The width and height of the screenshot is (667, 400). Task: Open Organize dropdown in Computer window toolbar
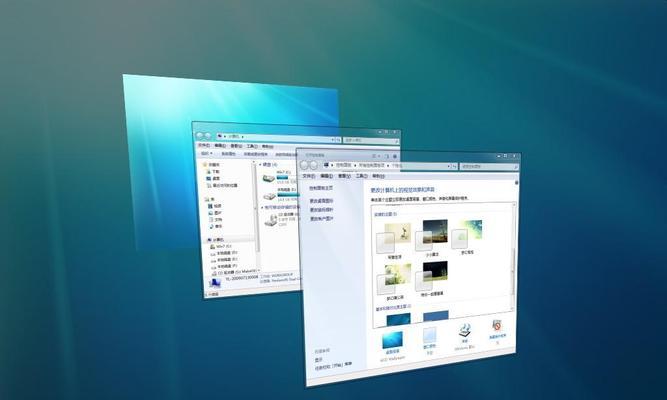pyautogui.click(x=206, y=153)
